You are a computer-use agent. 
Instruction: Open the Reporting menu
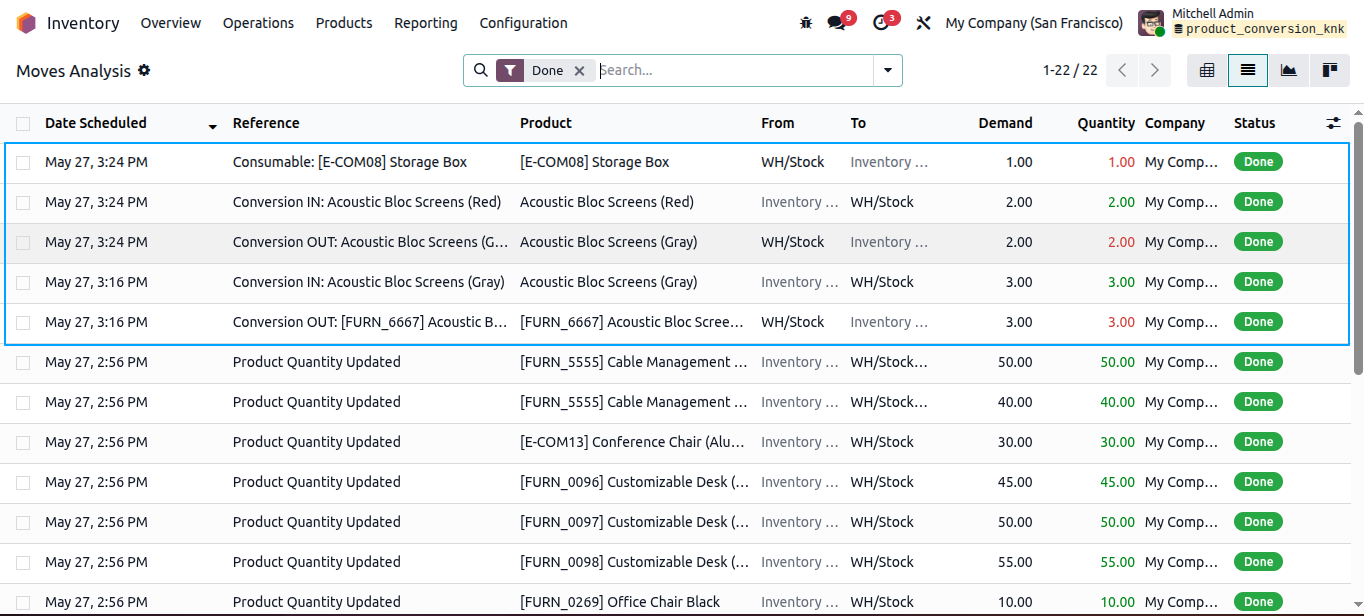(x=426, y=23)
